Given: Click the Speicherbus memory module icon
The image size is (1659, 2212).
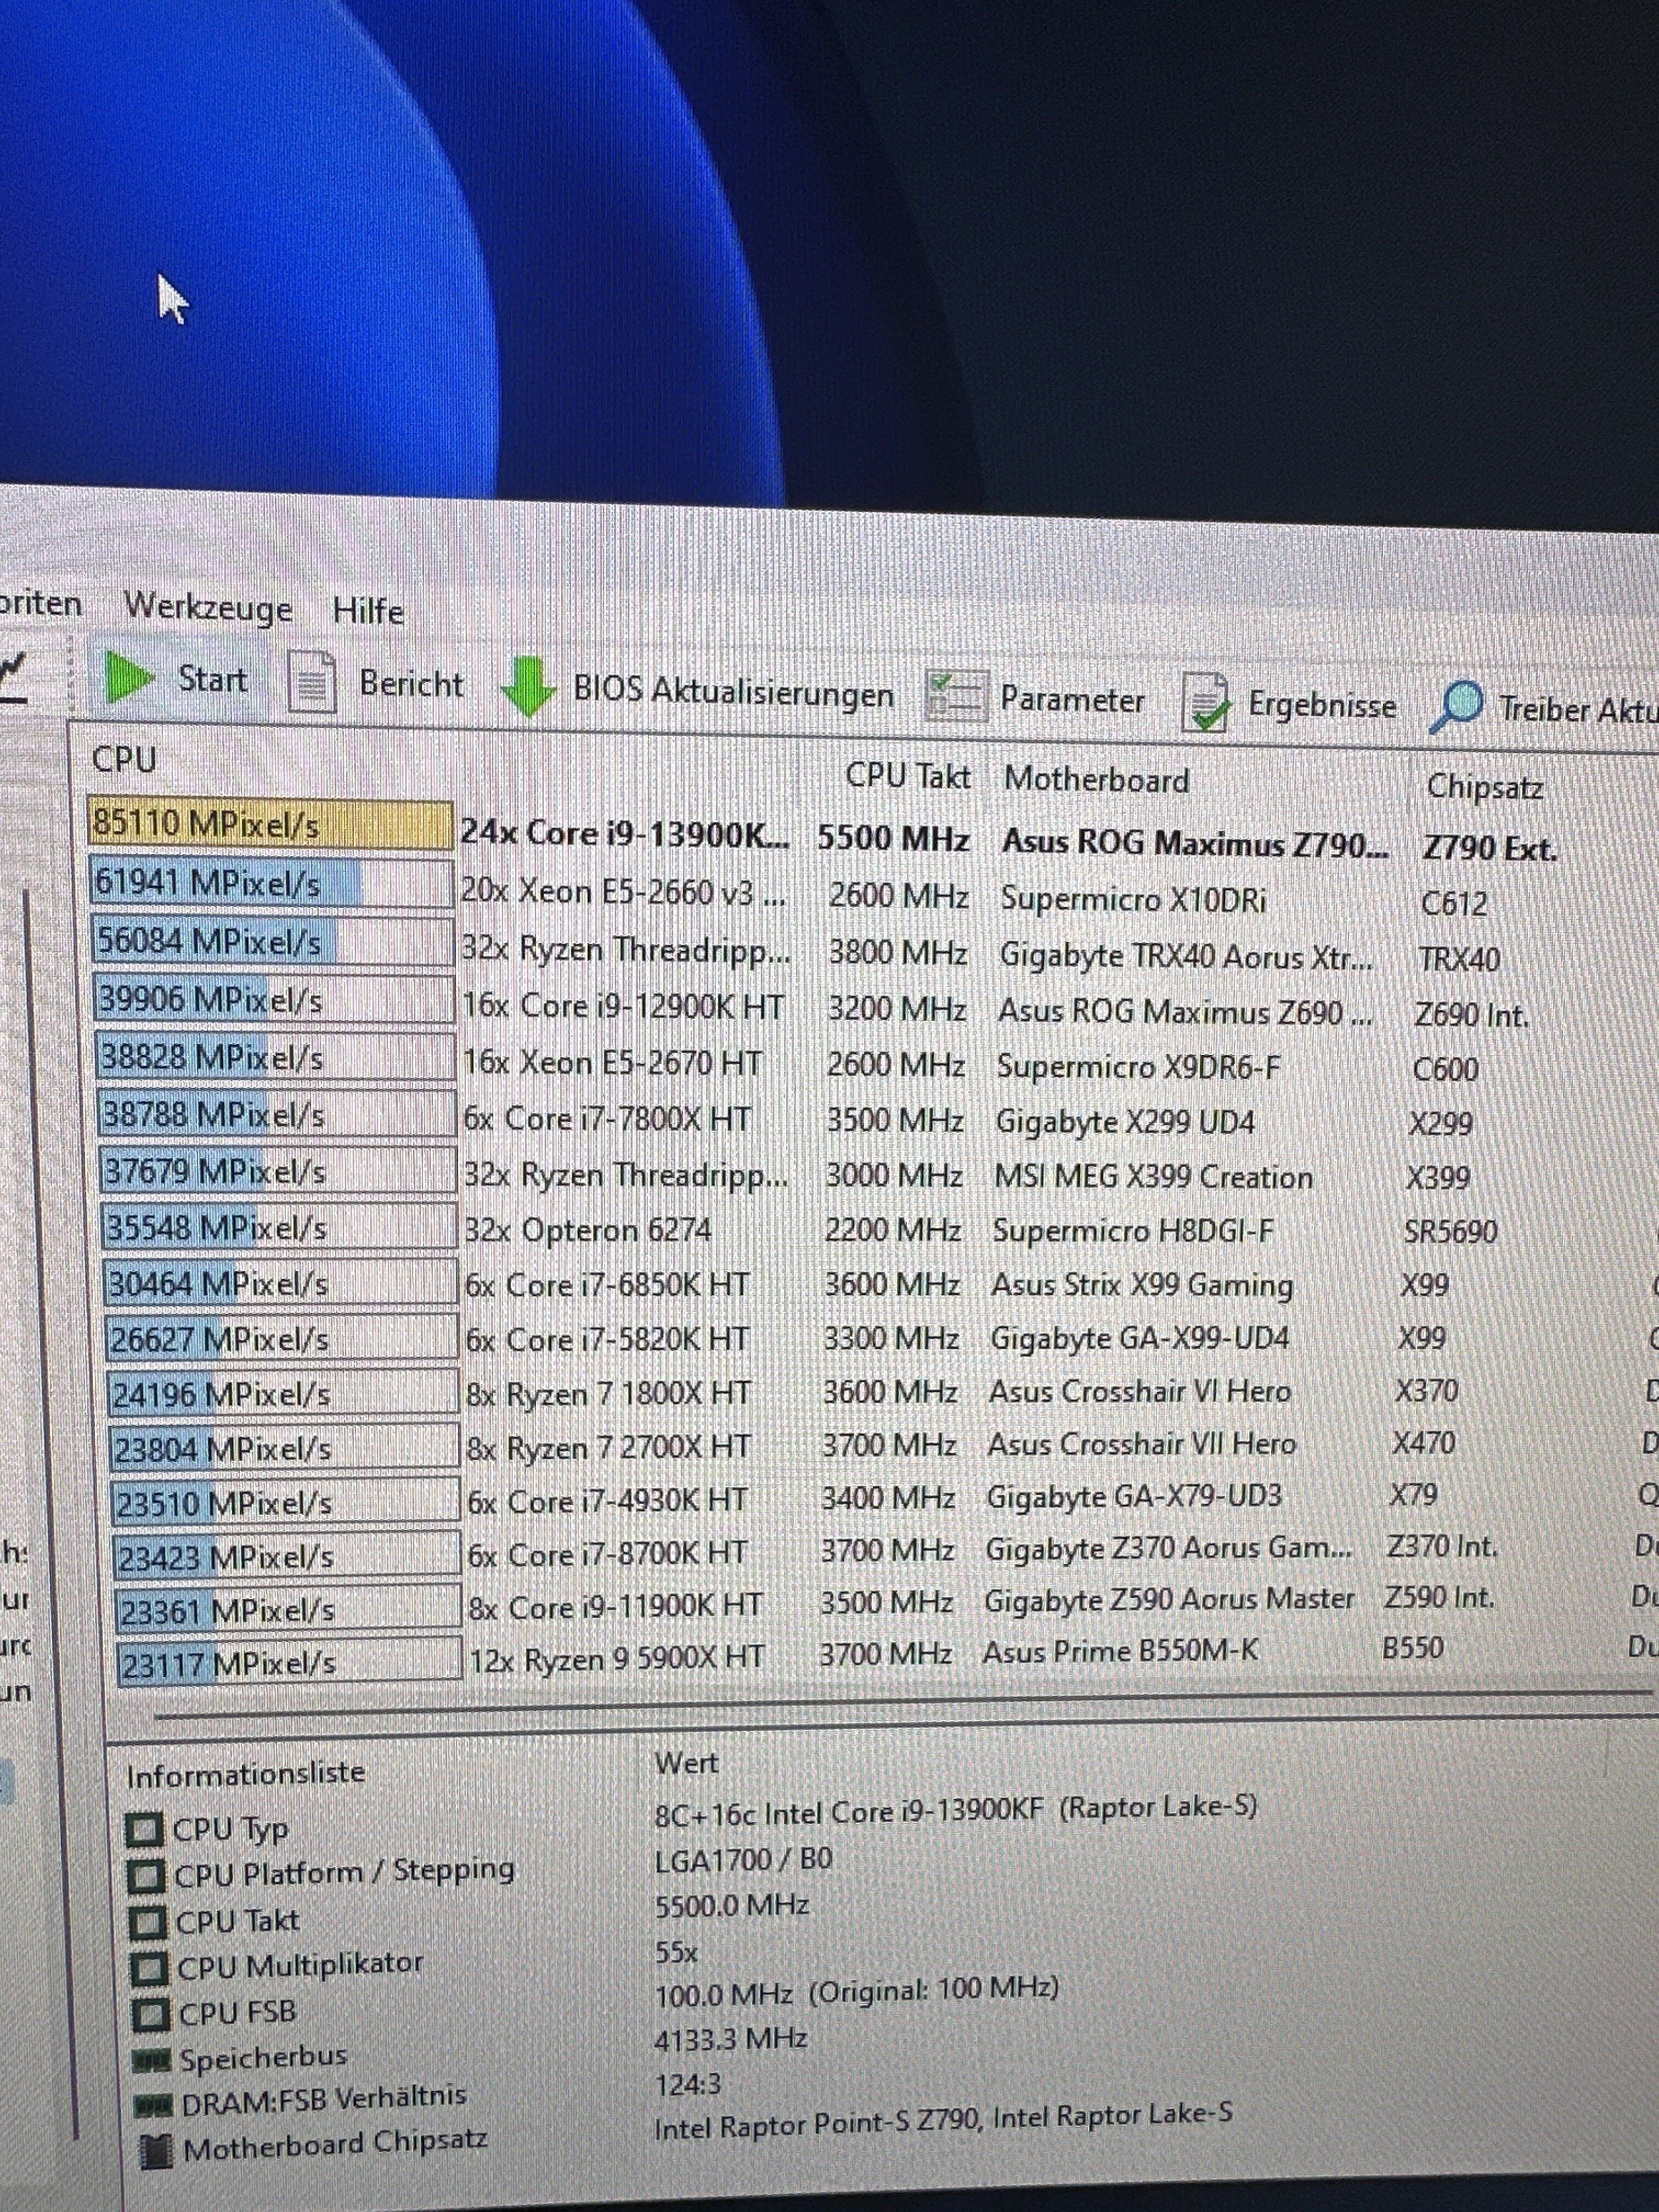Looking at the screenshot, I should point(152,2060).
